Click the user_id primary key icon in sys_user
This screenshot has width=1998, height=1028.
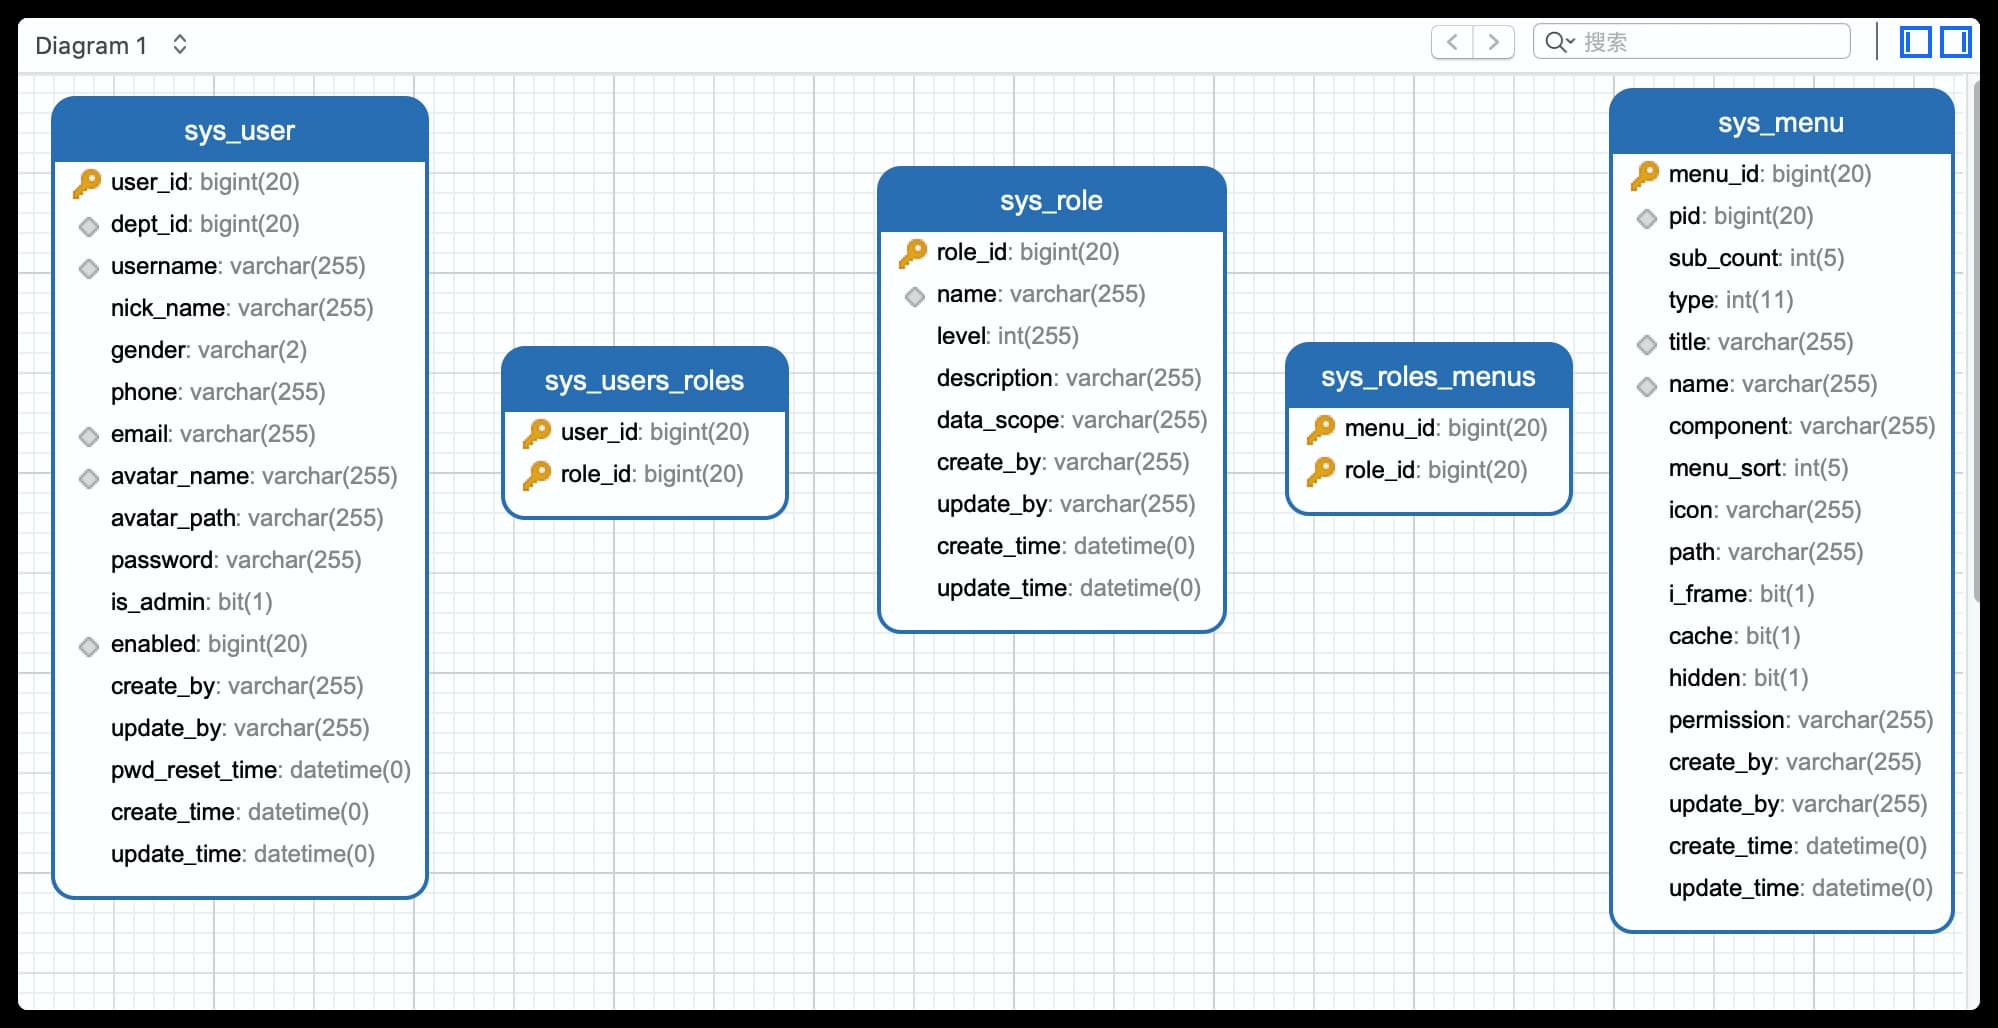tap(87, 183)
